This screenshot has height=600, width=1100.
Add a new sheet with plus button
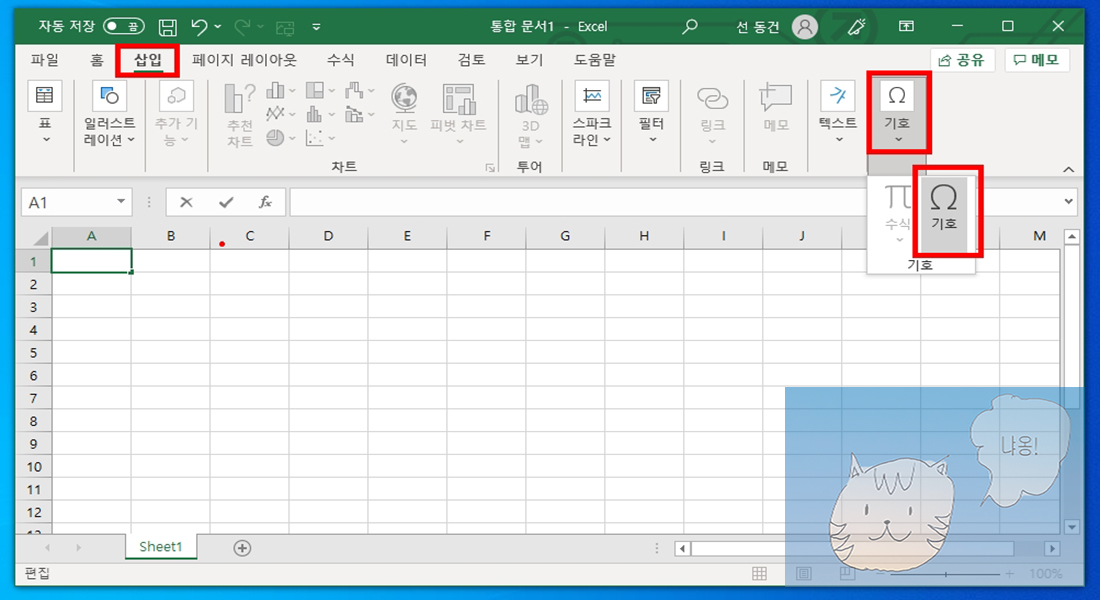(242, 548)
